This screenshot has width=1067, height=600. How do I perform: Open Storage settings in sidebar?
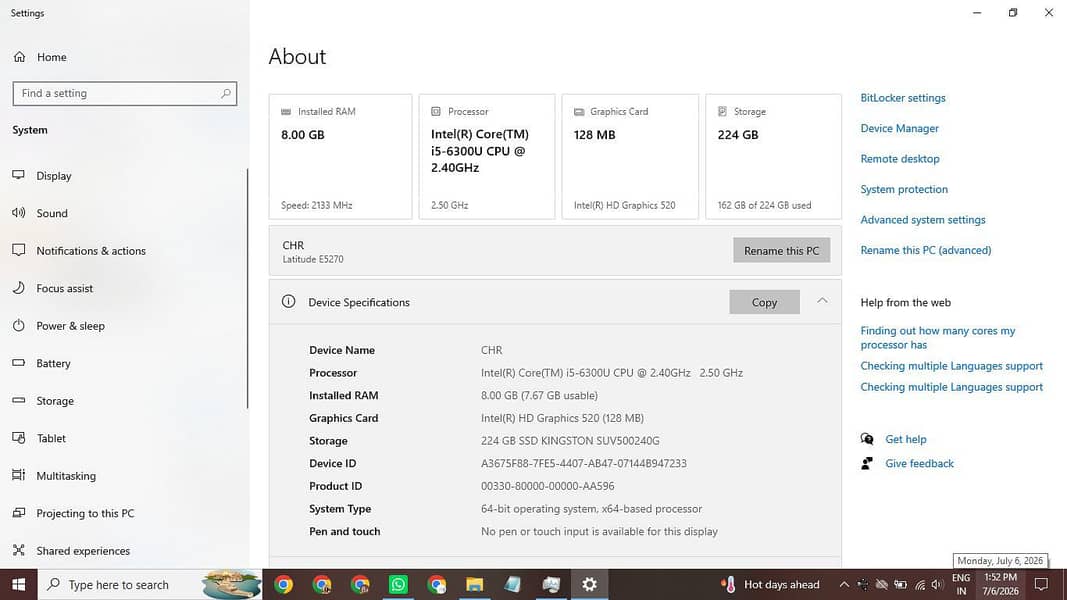(x=54, y=401)
